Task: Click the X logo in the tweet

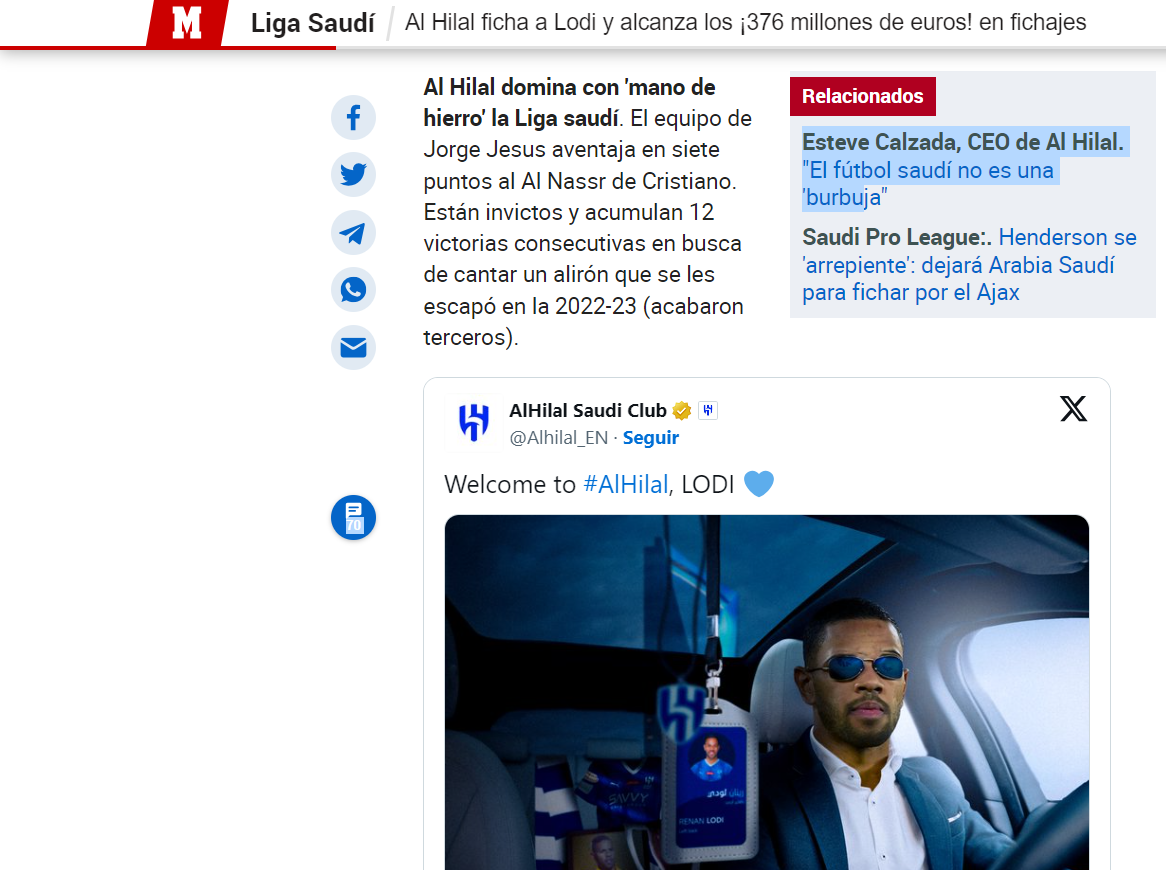Action: (x=1073, y=409)
